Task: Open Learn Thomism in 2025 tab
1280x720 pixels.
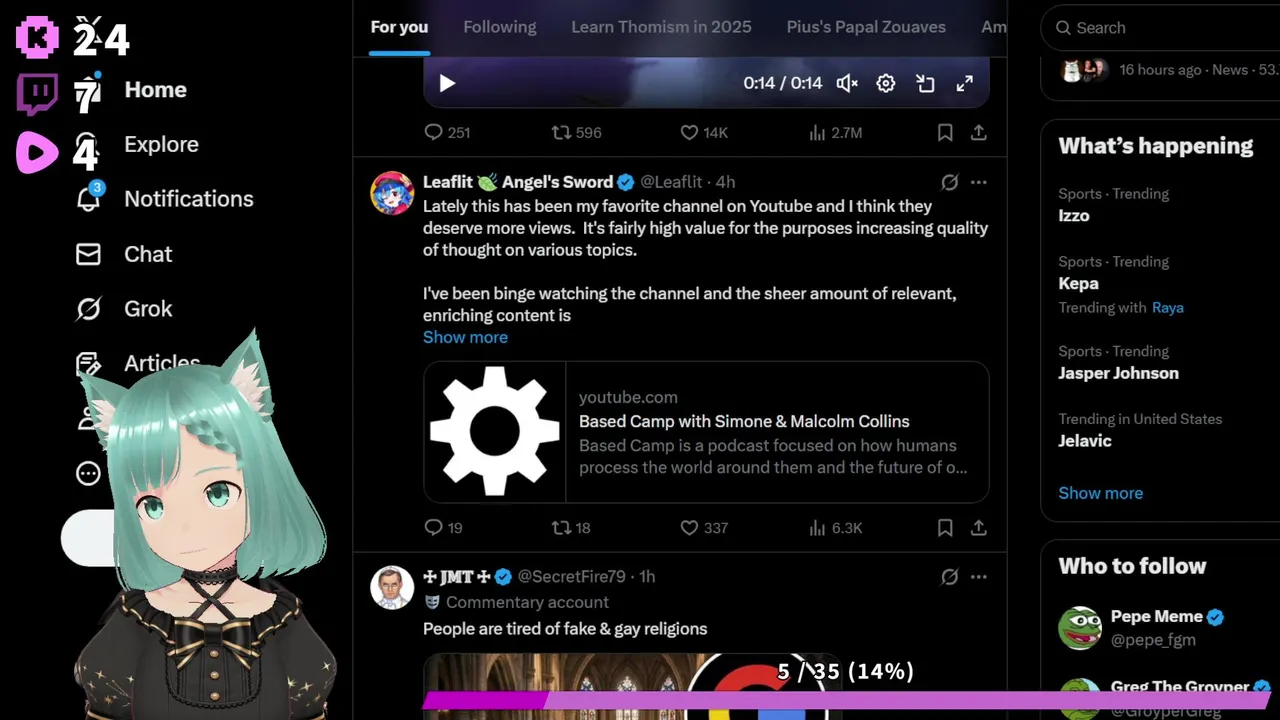Action: click(x=661, y=27)
